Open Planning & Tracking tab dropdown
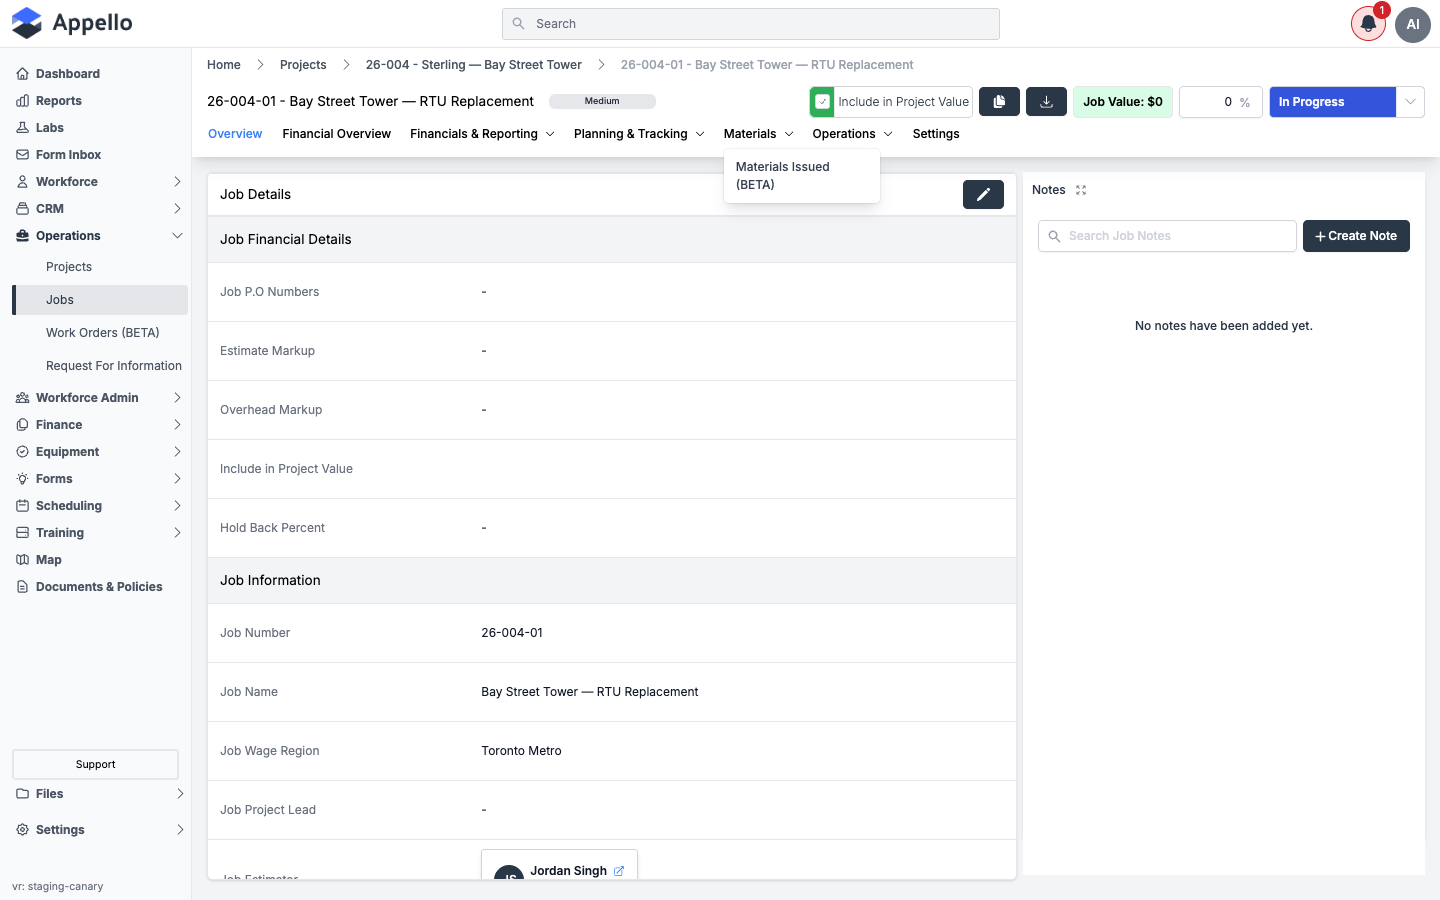This screenshot has height=900, width=1440. point(639,134)
